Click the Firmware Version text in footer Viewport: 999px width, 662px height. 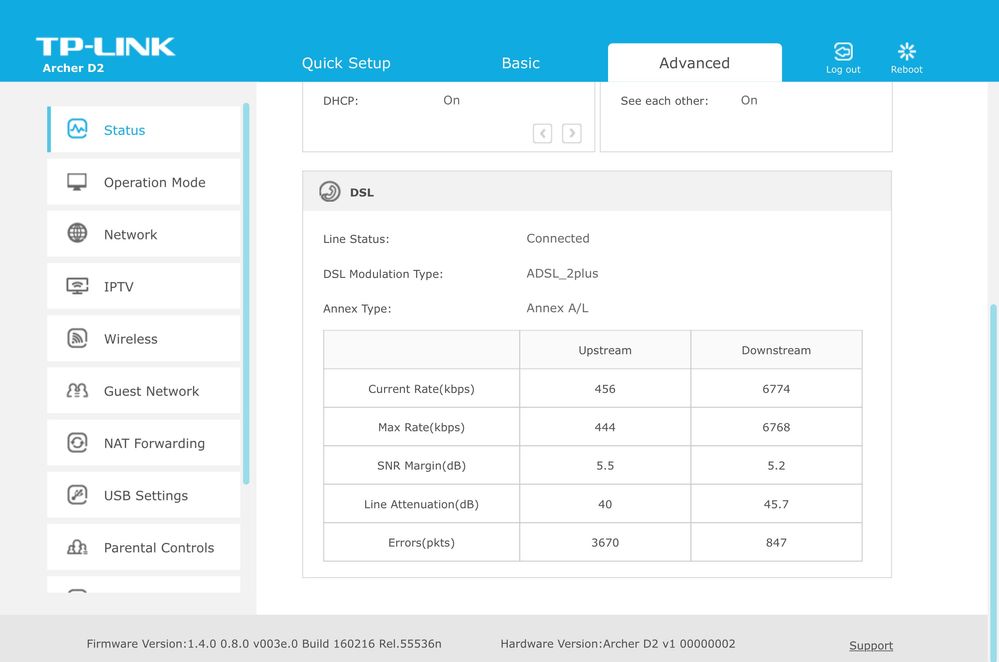point(264,644)
